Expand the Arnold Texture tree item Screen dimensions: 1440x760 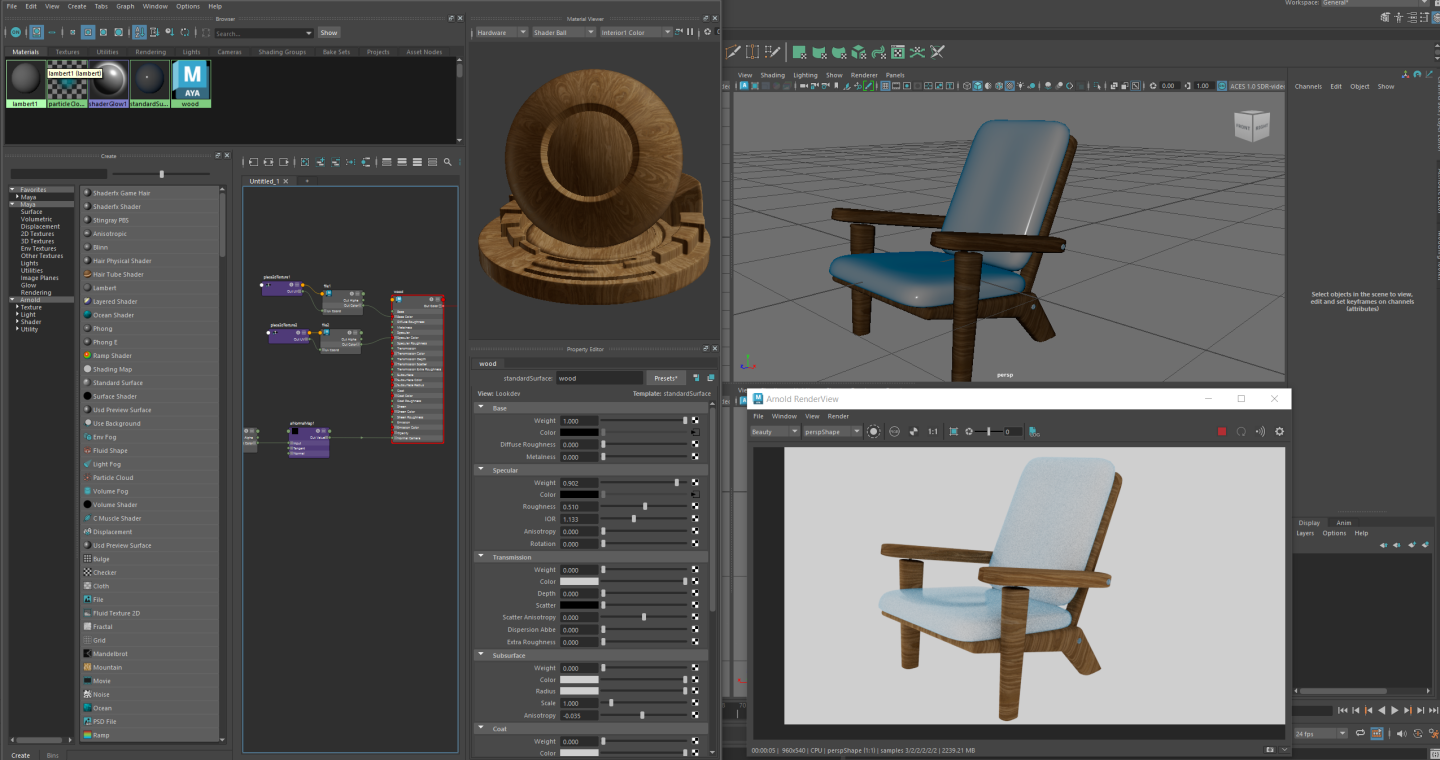coord(18,308)
